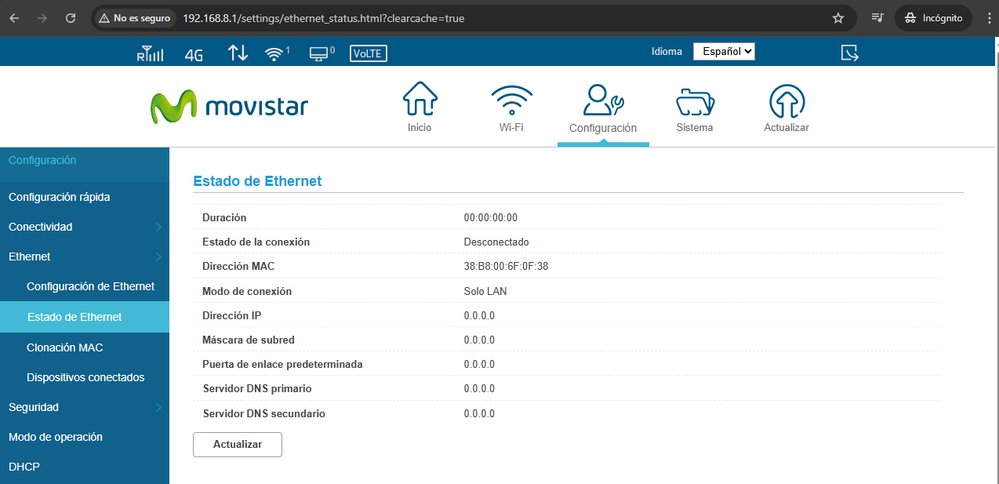
Task: Click the logout icon in top bar
Action: tap(850, 53)
